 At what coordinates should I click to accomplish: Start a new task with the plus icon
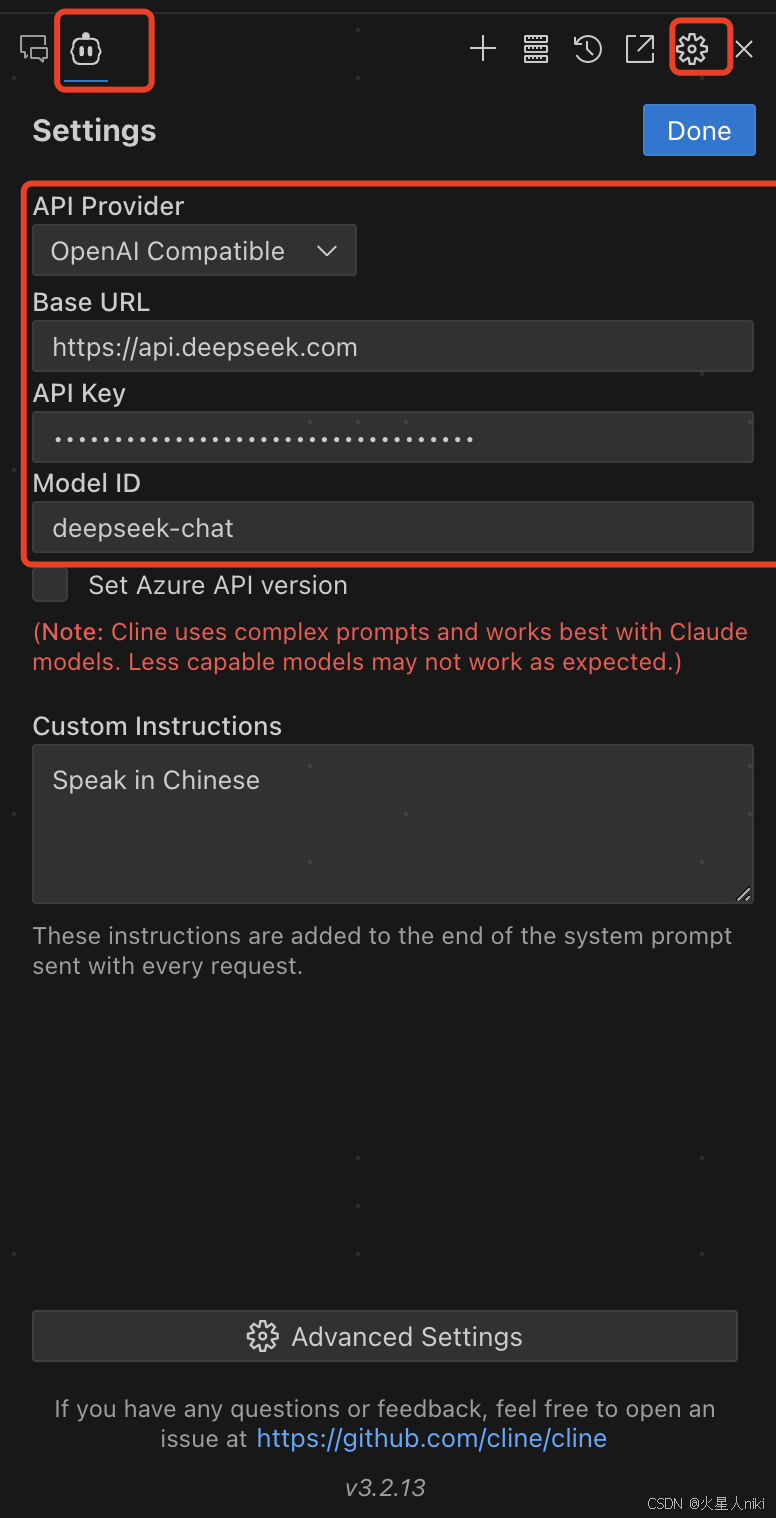[483, 48]
